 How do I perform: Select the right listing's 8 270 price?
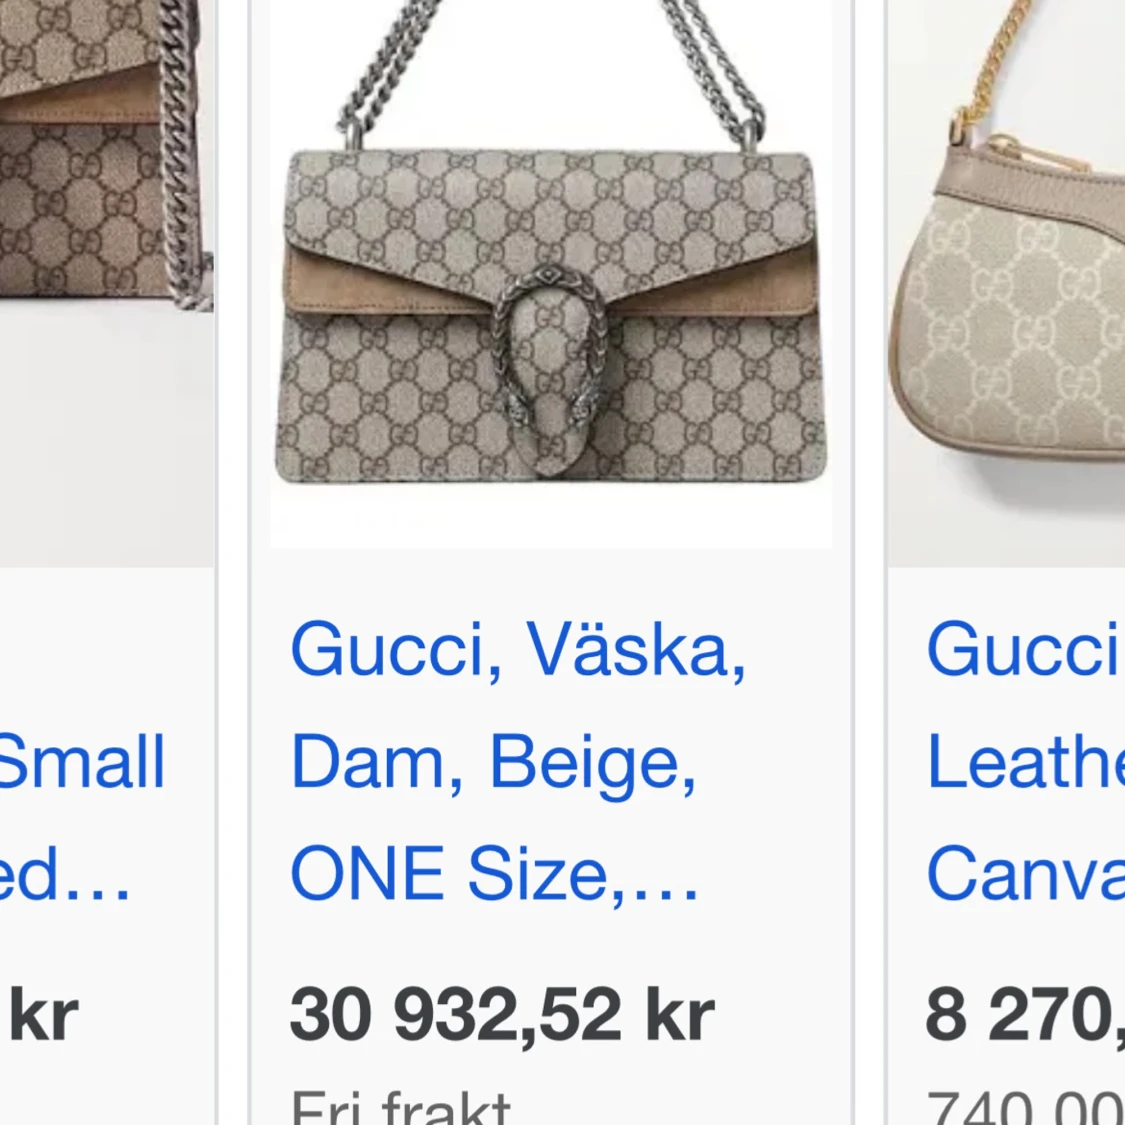pos(1025,1015)
